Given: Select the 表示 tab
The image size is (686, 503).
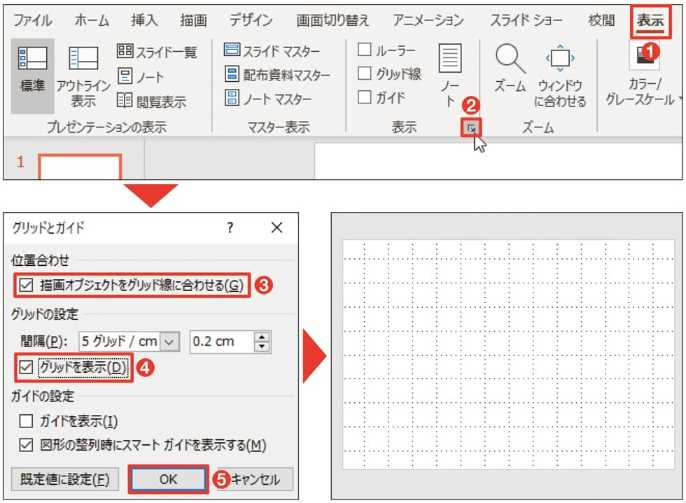Looking at the screenshot, I should pos(650,21).
